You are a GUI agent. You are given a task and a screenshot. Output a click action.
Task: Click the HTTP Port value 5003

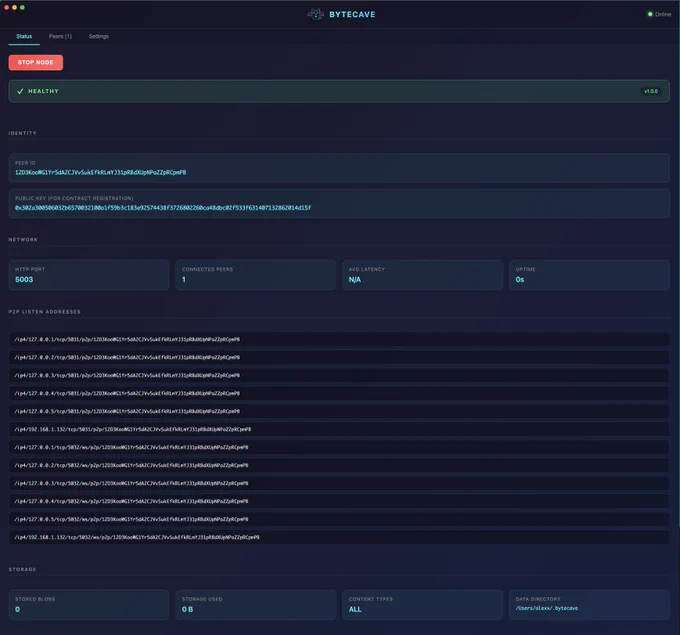point(24,280)
